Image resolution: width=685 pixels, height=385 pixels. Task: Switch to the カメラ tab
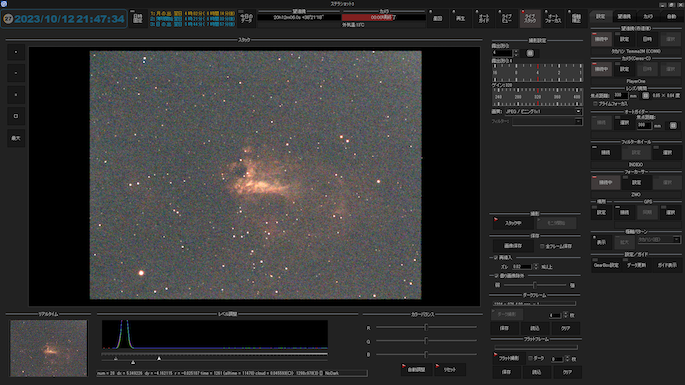tap(647, 16)
